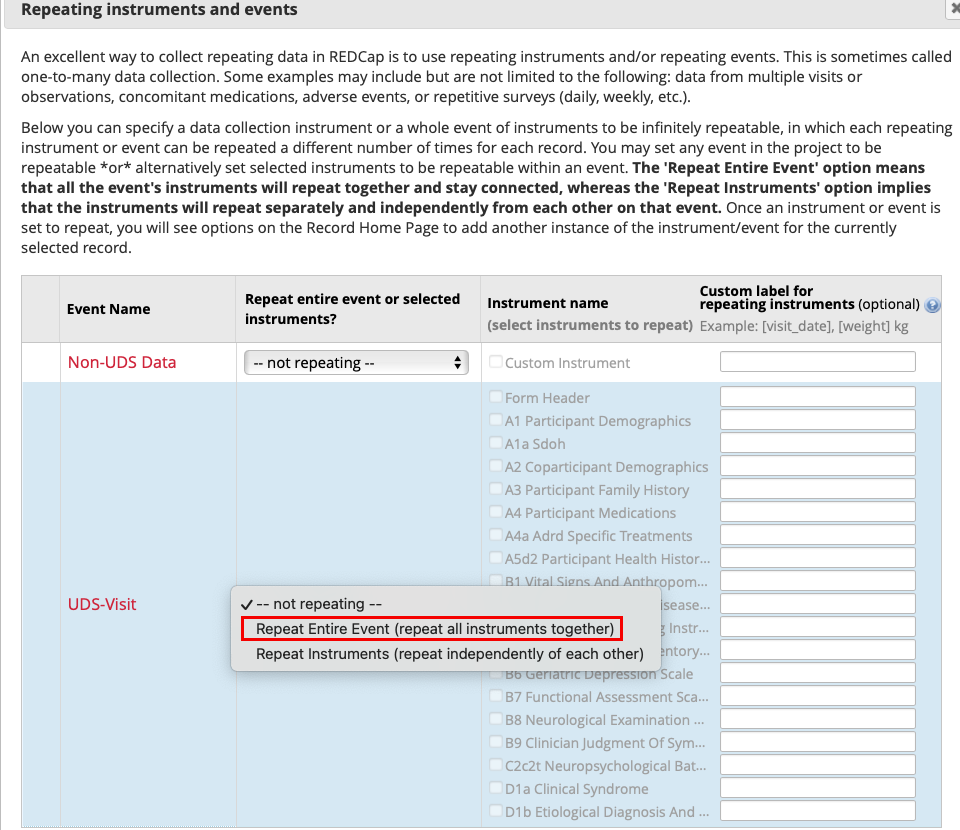
Task: Check the A4 Participant Medications checkbox
Action: coord(495,511)
